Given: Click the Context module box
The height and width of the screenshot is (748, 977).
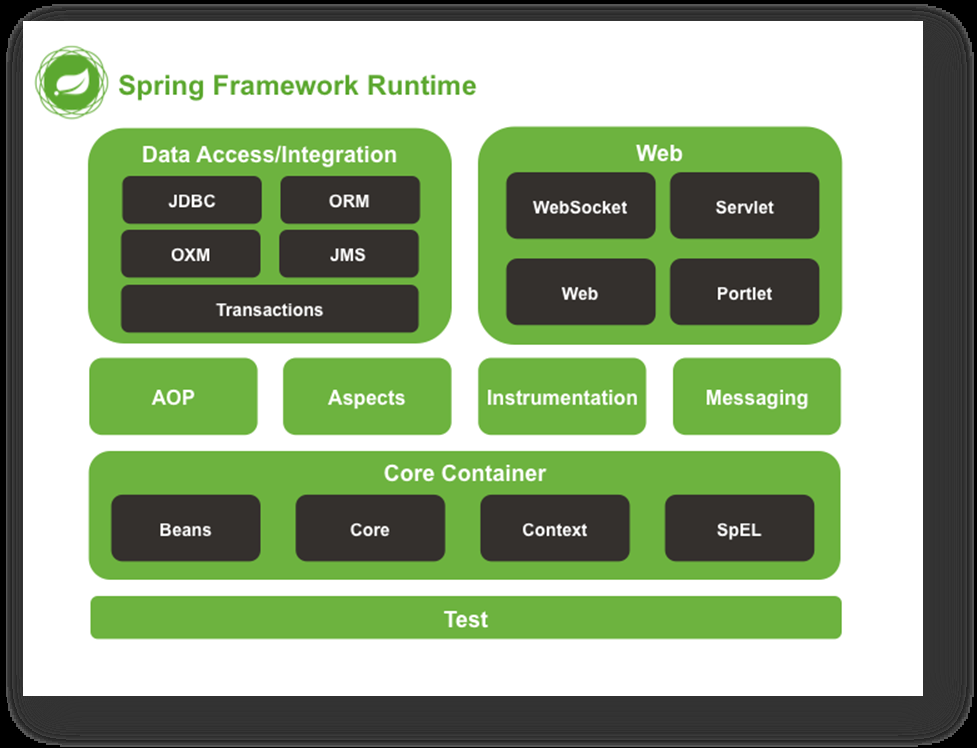Looking at the screenshot, I should coord(555,529).
